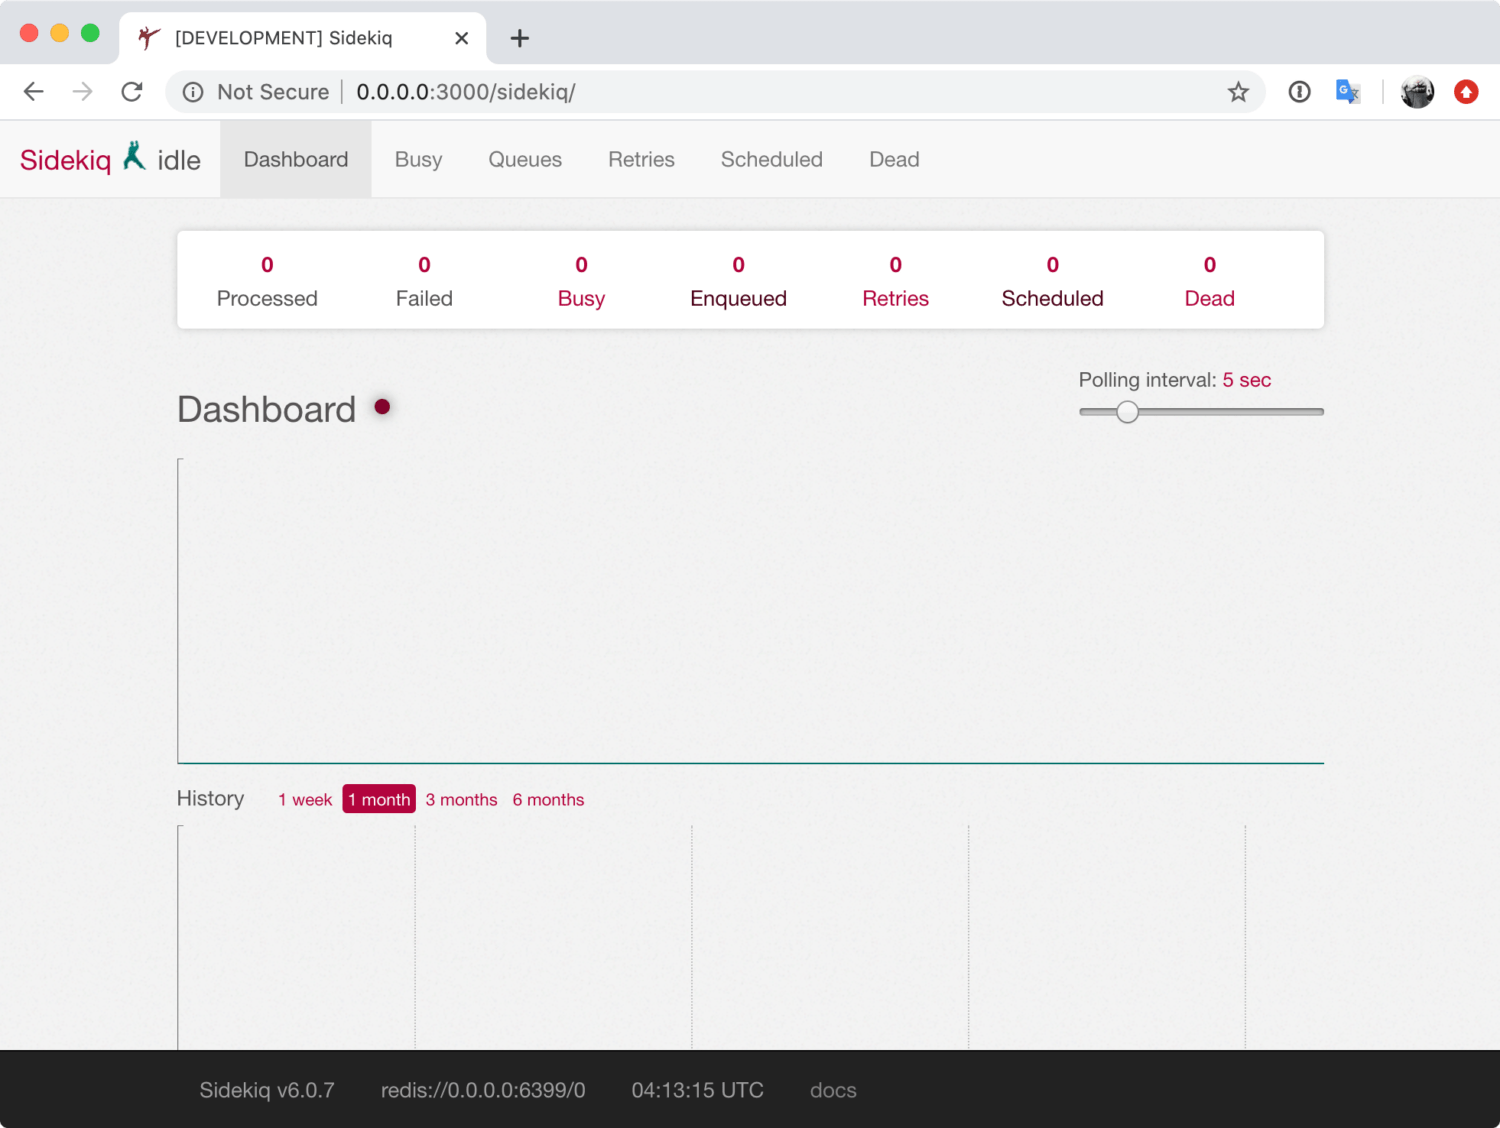Reload the page with the refresh icon
Screen dimensions: 1500x1128
click(132, 92)
